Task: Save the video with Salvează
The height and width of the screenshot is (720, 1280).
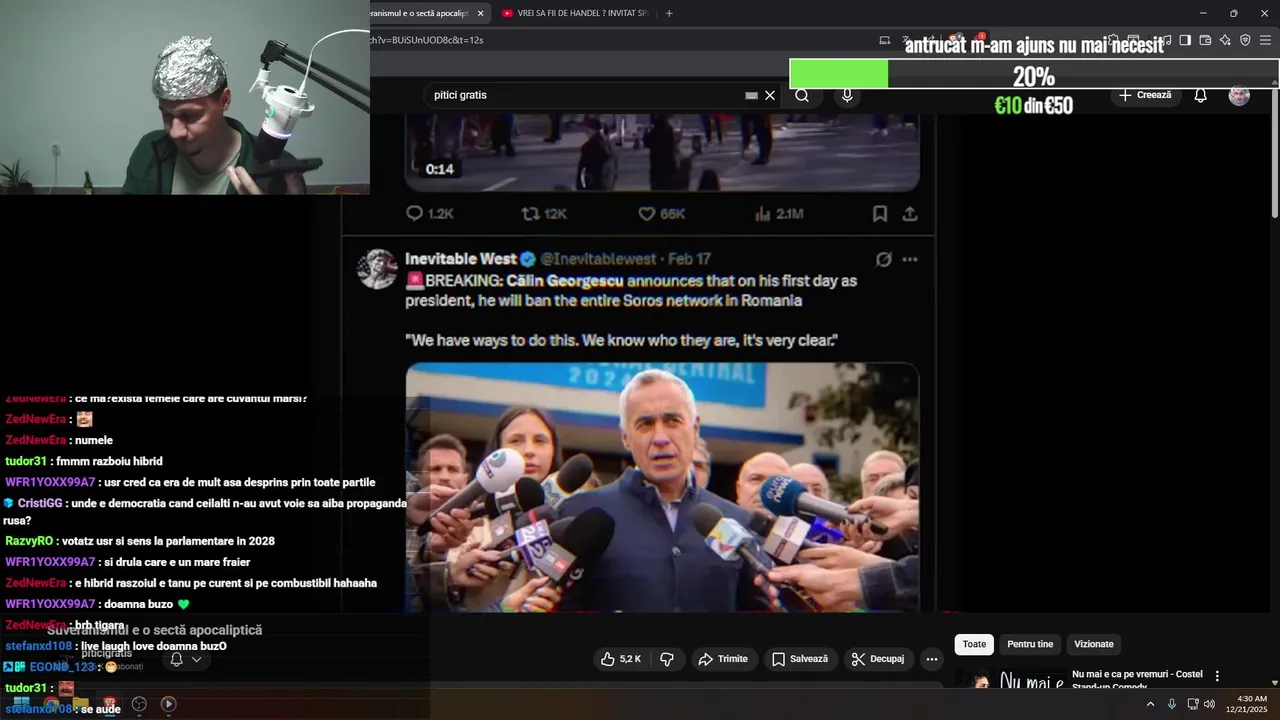Action: click(800, 659)
